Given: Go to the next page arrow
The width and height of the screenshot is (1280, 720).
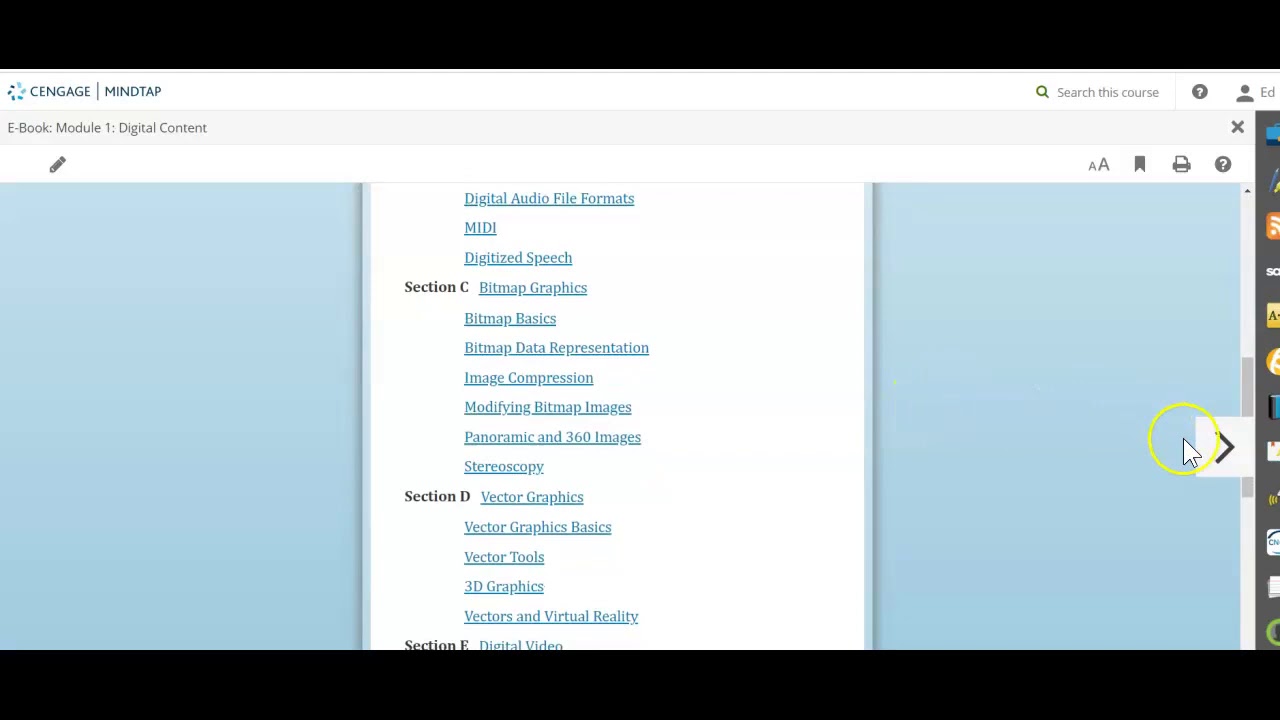Looking at the screenshot, I should pyautogui.click(x=1225, y=448).
